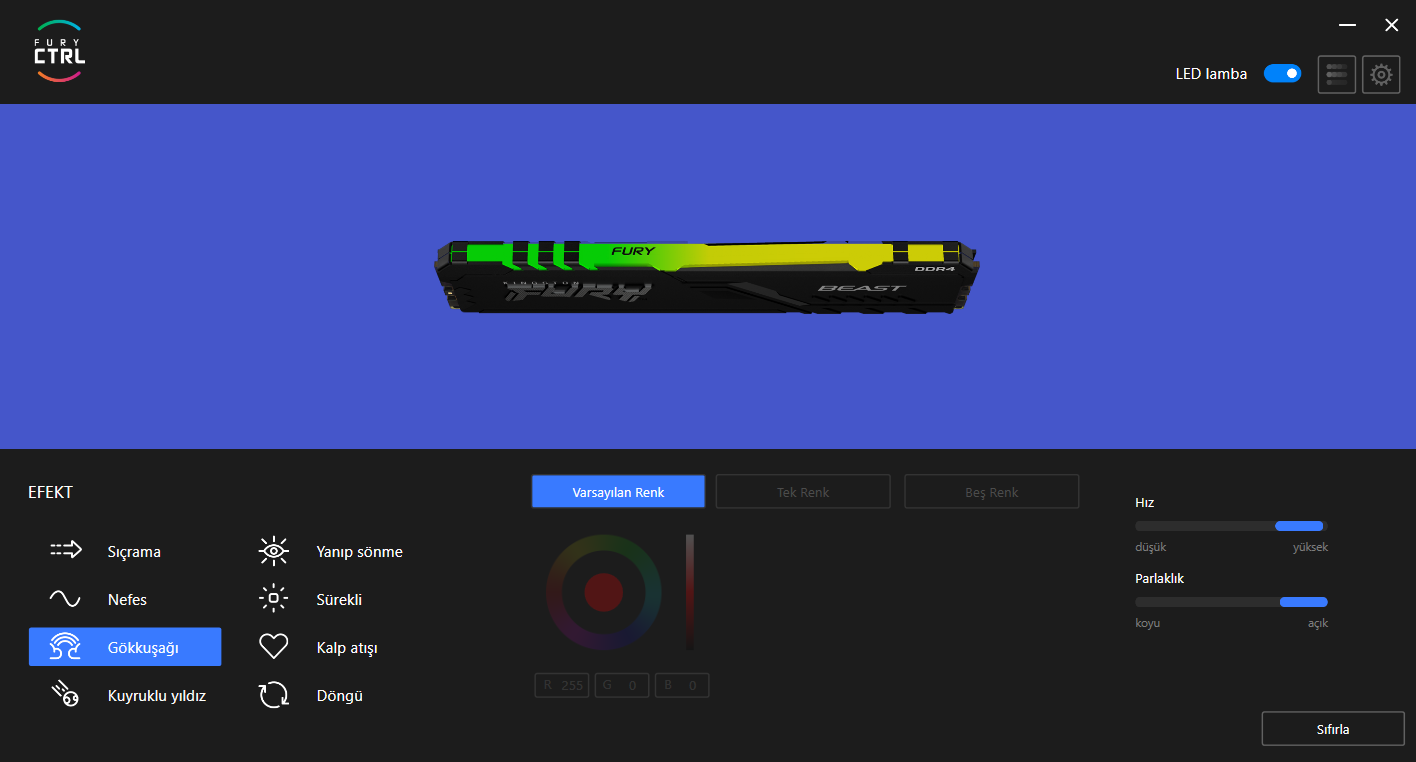1416x762 pixels.
Task: Select the Yanıp sönme blink effect
Action: tap(331, 551)
